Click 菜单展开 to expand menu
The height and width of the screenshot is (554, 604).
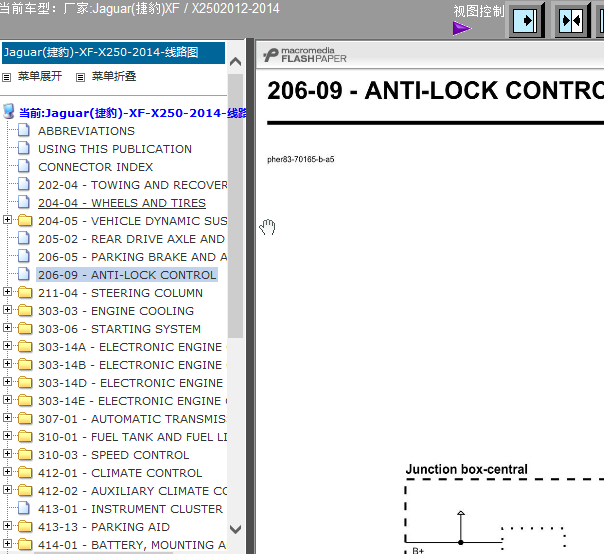40,76
